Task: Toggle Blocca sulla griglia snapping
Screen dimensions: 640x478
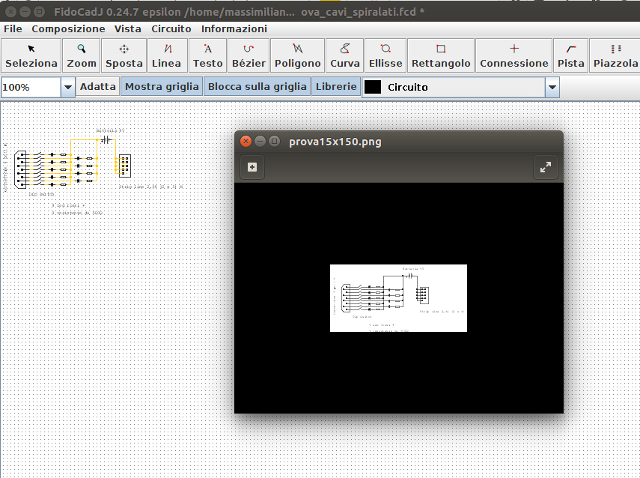Action: coord(257,87)
